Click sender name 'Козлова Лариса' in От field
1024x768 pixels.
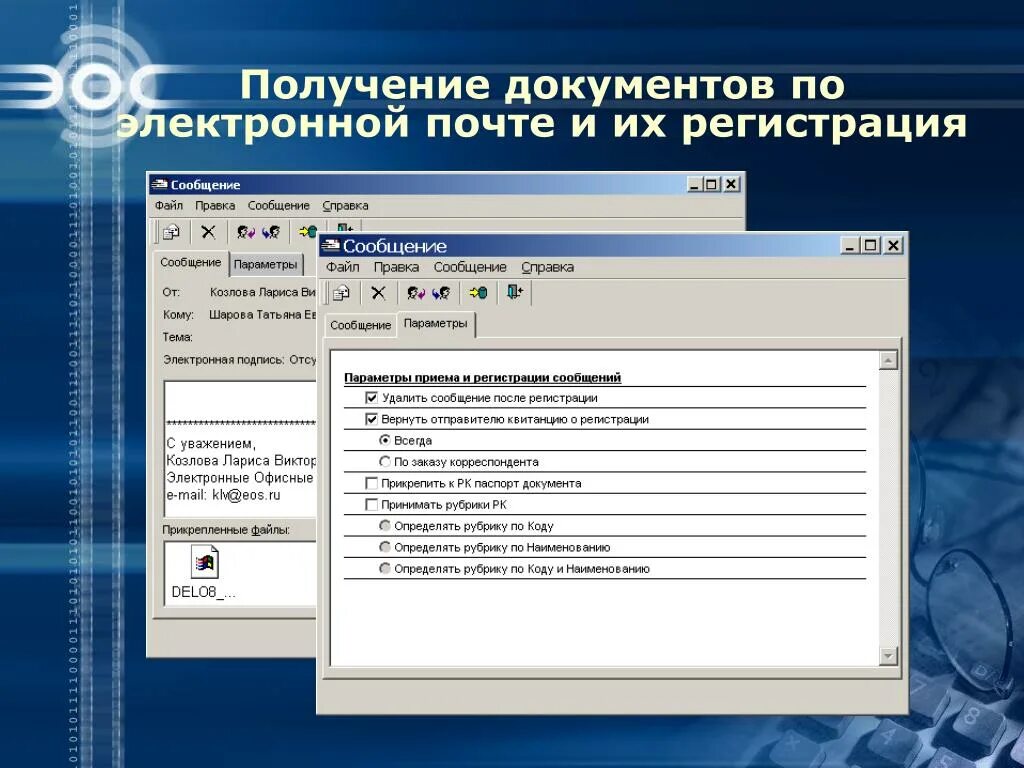pyautogui.click(x=263, y=293)
